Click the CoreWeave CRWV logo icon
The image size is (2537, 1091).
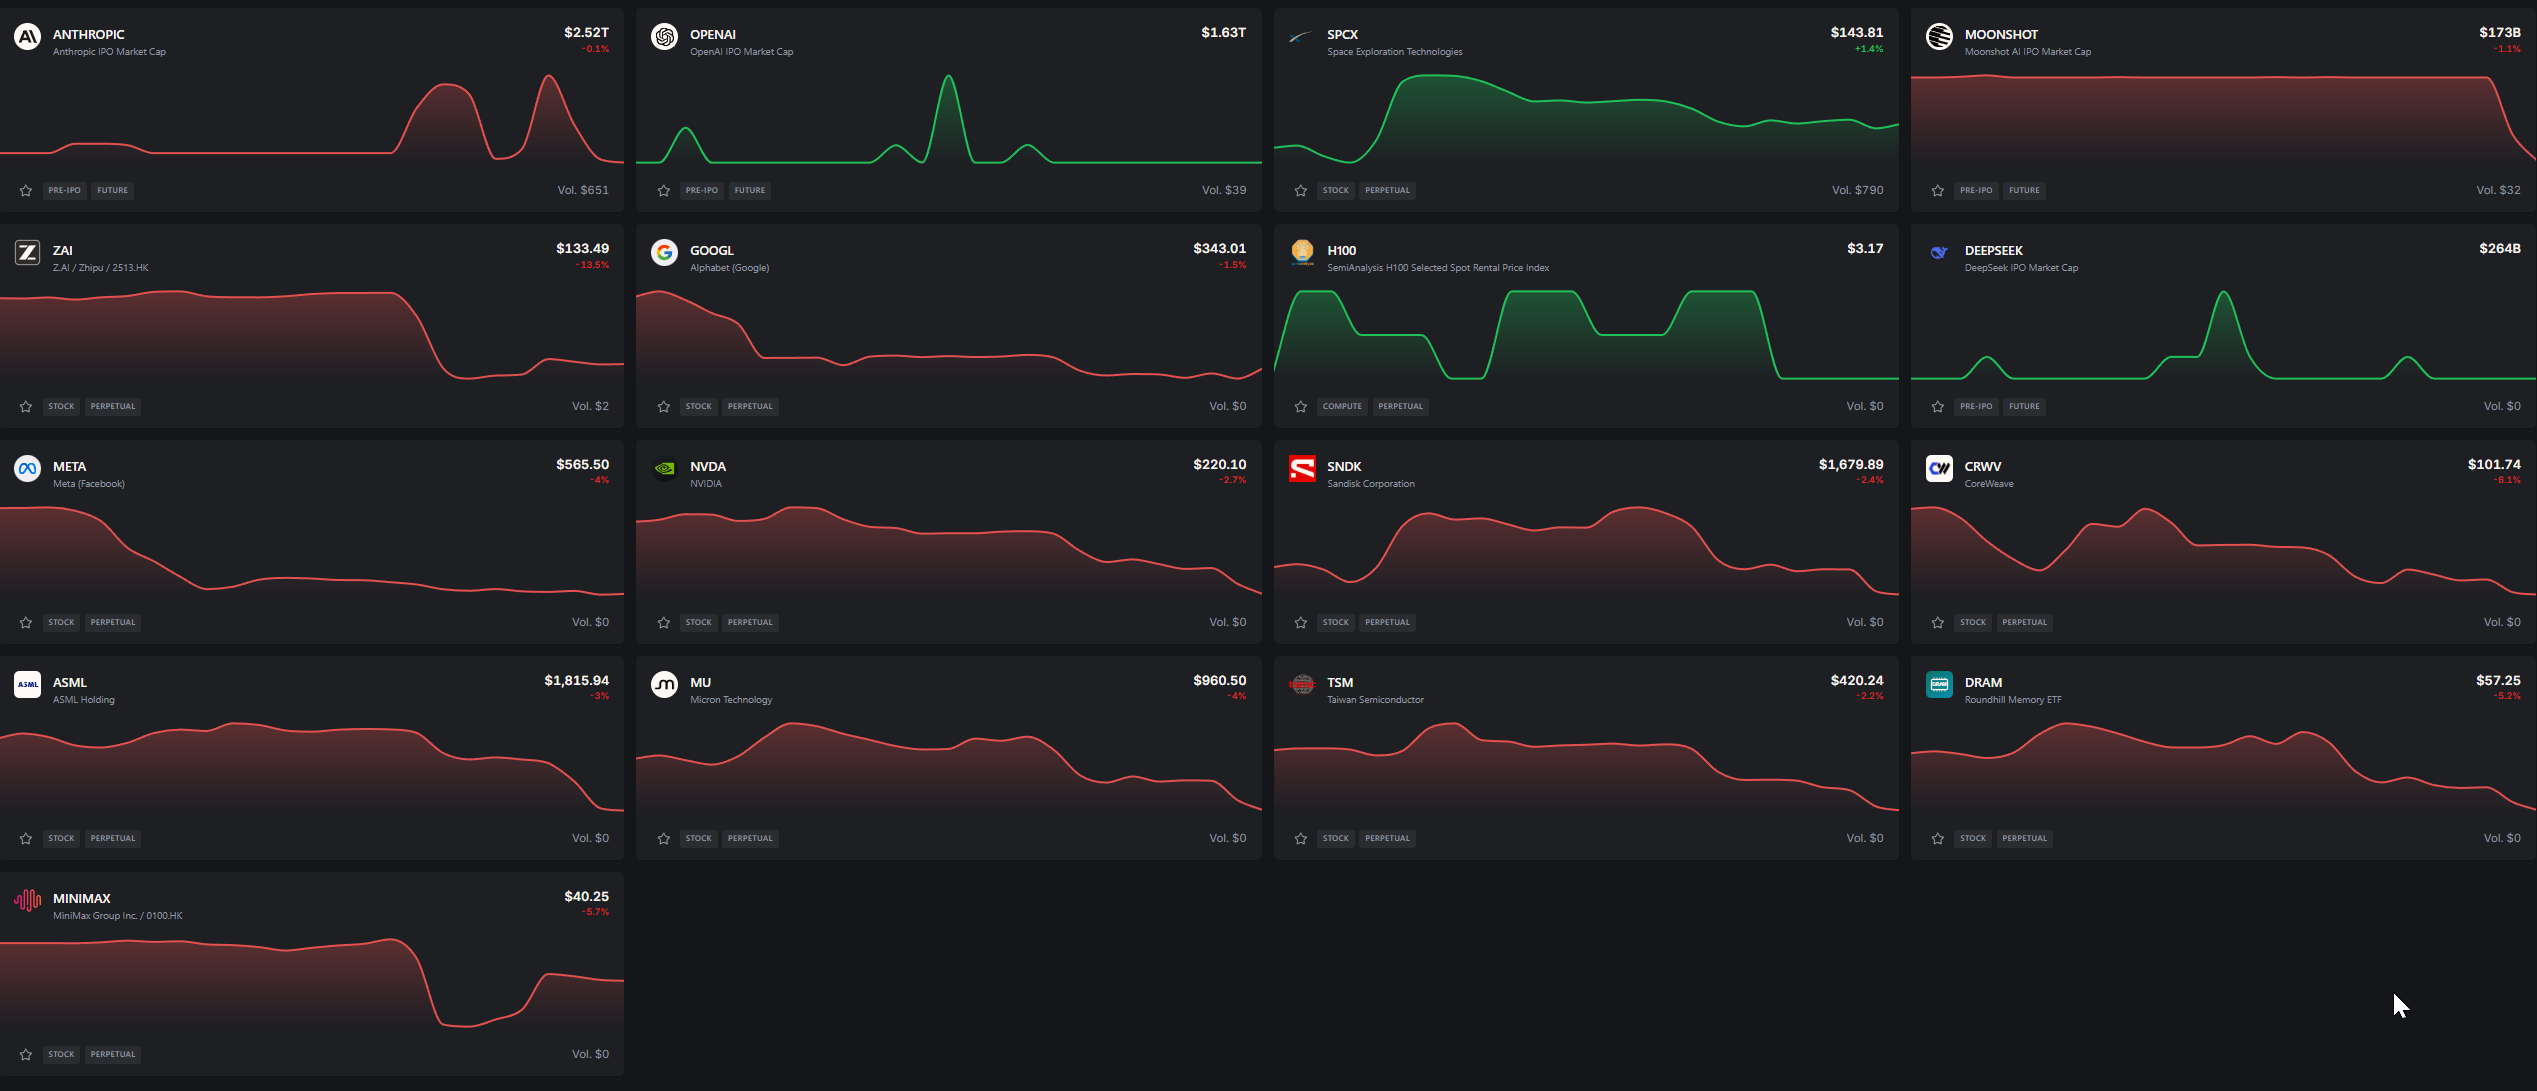click(1939, 469)
